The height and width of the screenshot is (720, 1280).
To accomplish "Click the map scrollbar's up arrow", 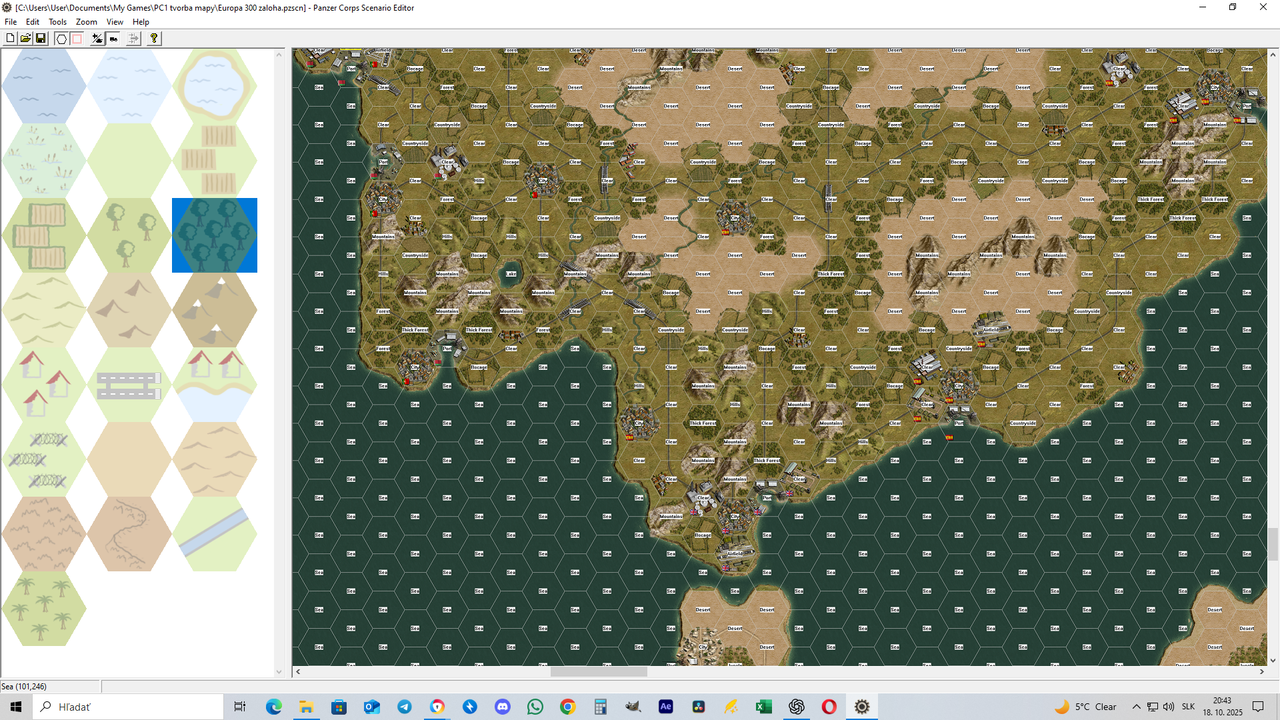I will [1273, 53].
